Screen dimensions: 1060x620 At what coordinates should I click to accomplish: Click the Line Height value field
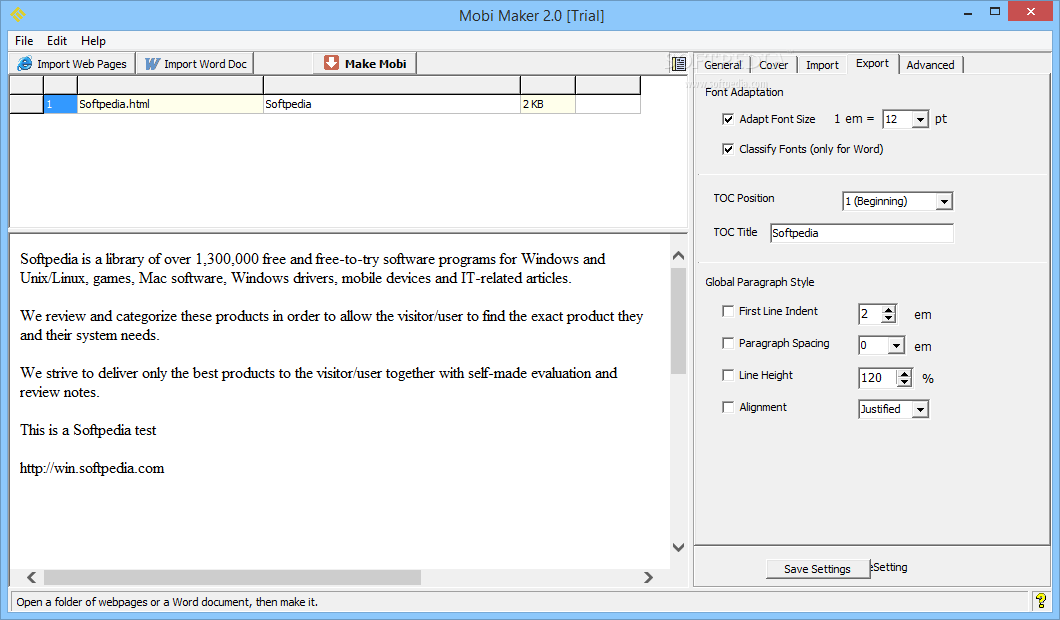878,377
